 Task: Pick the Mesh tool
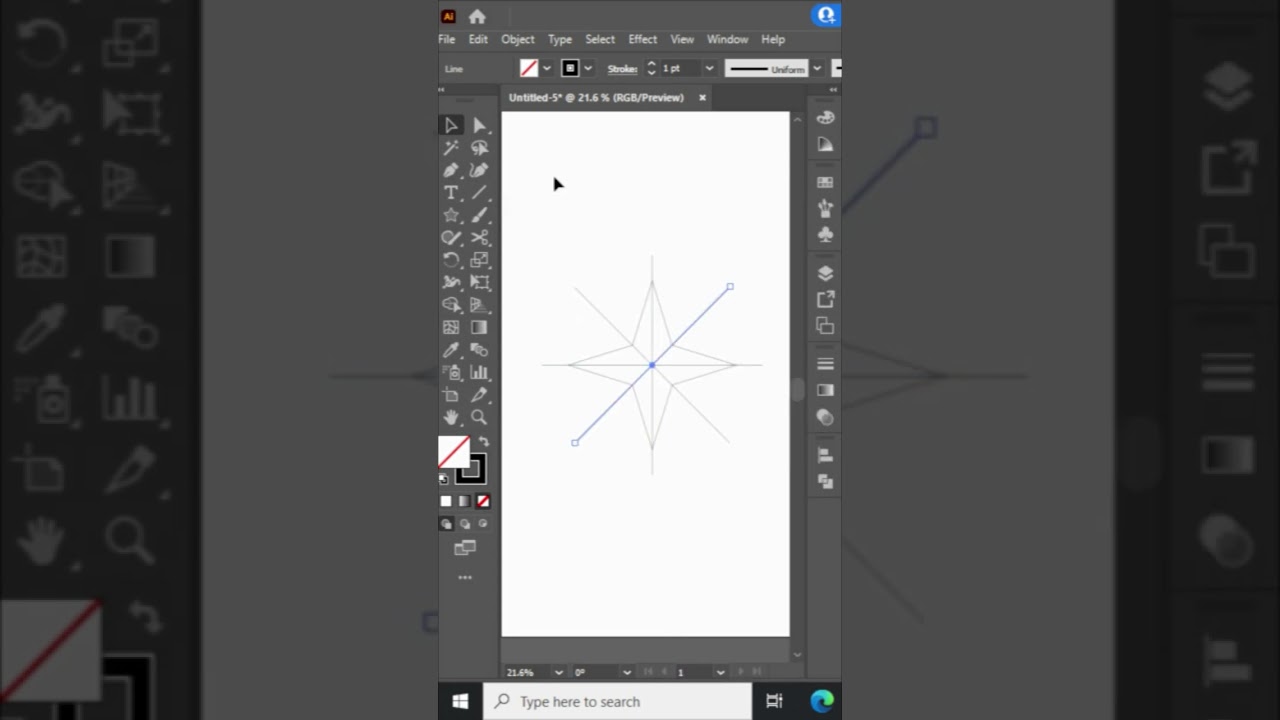451,327
